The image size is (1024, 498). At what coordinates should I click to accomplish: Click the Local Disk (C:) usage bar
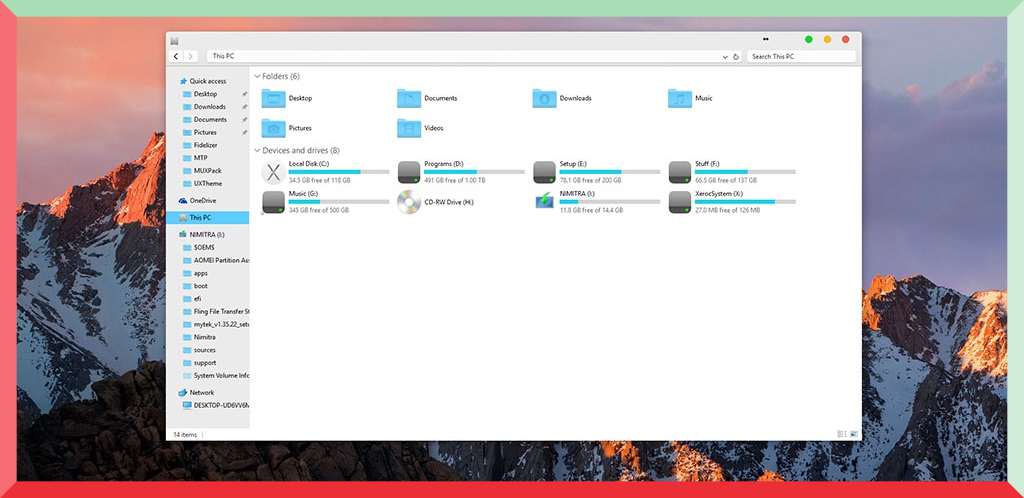pyautogui.click(x=339, y=172)
